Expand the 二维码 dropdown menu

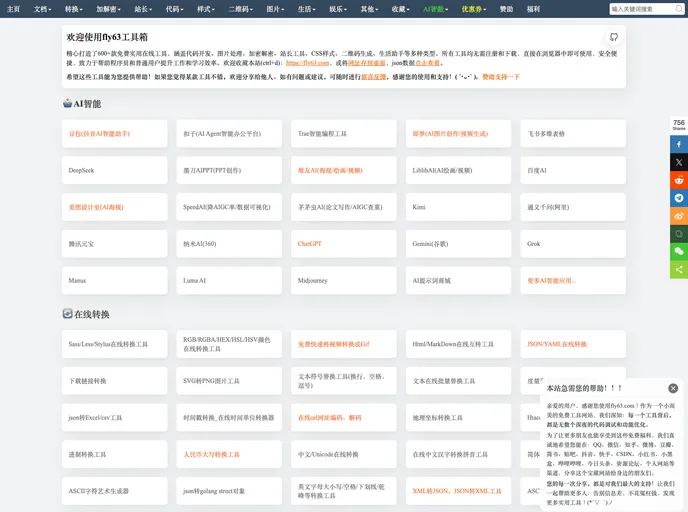pos(240,9)
